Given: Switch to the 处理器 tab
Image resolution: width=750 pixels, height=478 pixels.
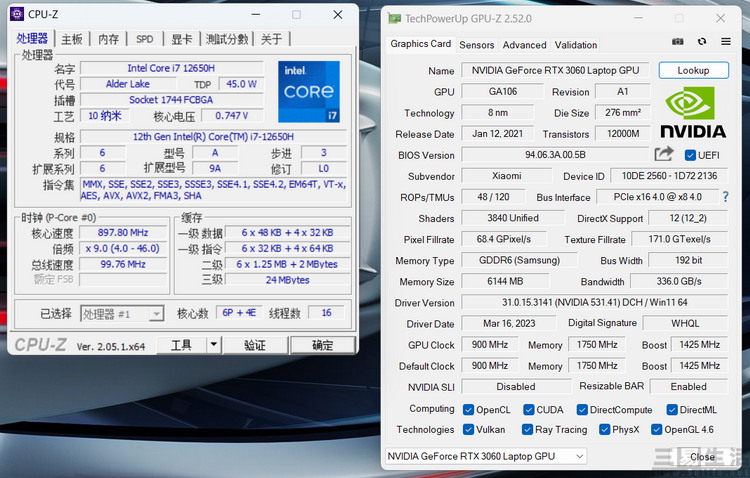Looking at the screenshot, I should tap(32, 39).
